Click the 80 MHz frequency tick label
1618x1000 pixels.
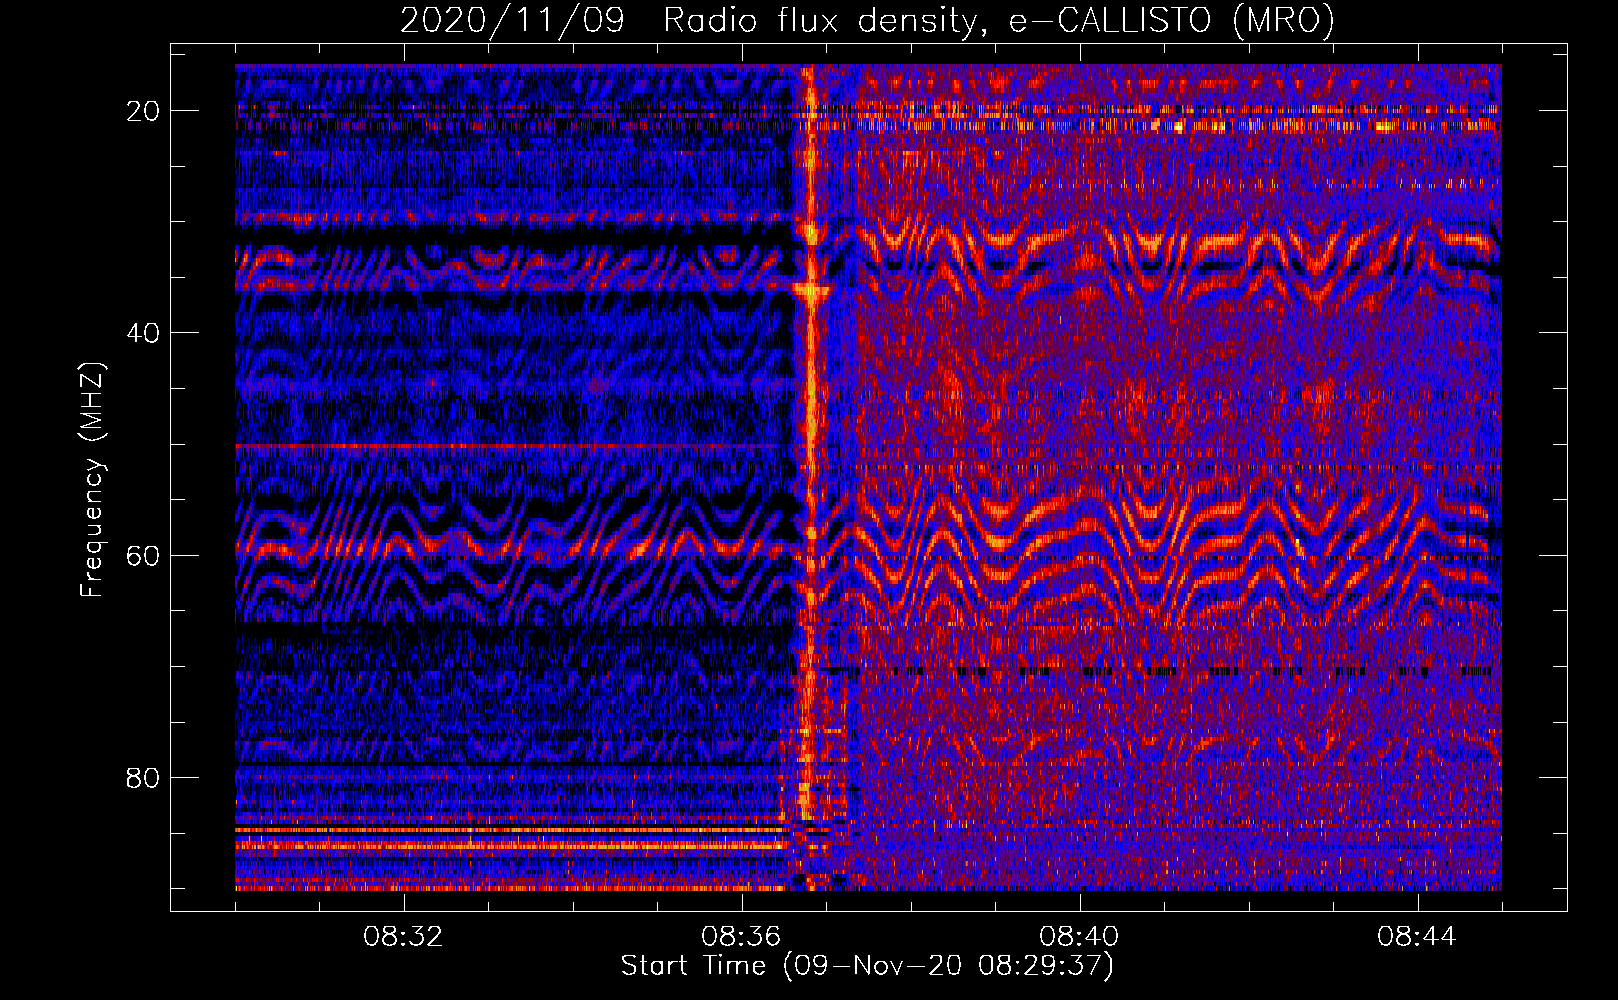(x=143, y=778)
